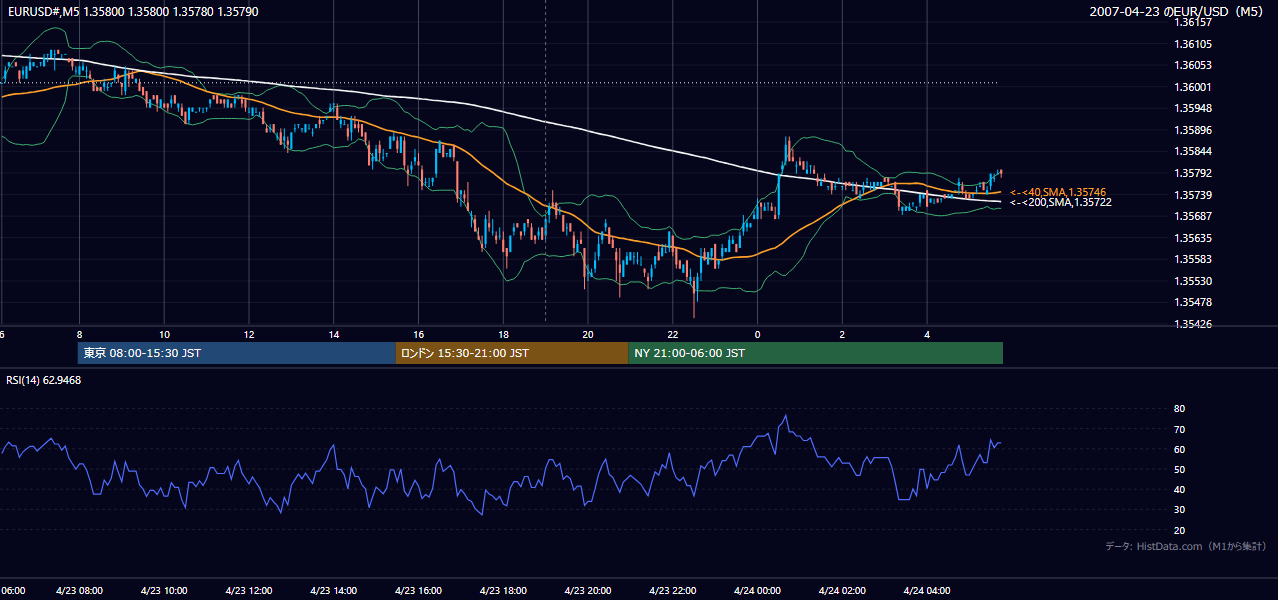Click hour label 22 under the price chart

click(673, 335)
